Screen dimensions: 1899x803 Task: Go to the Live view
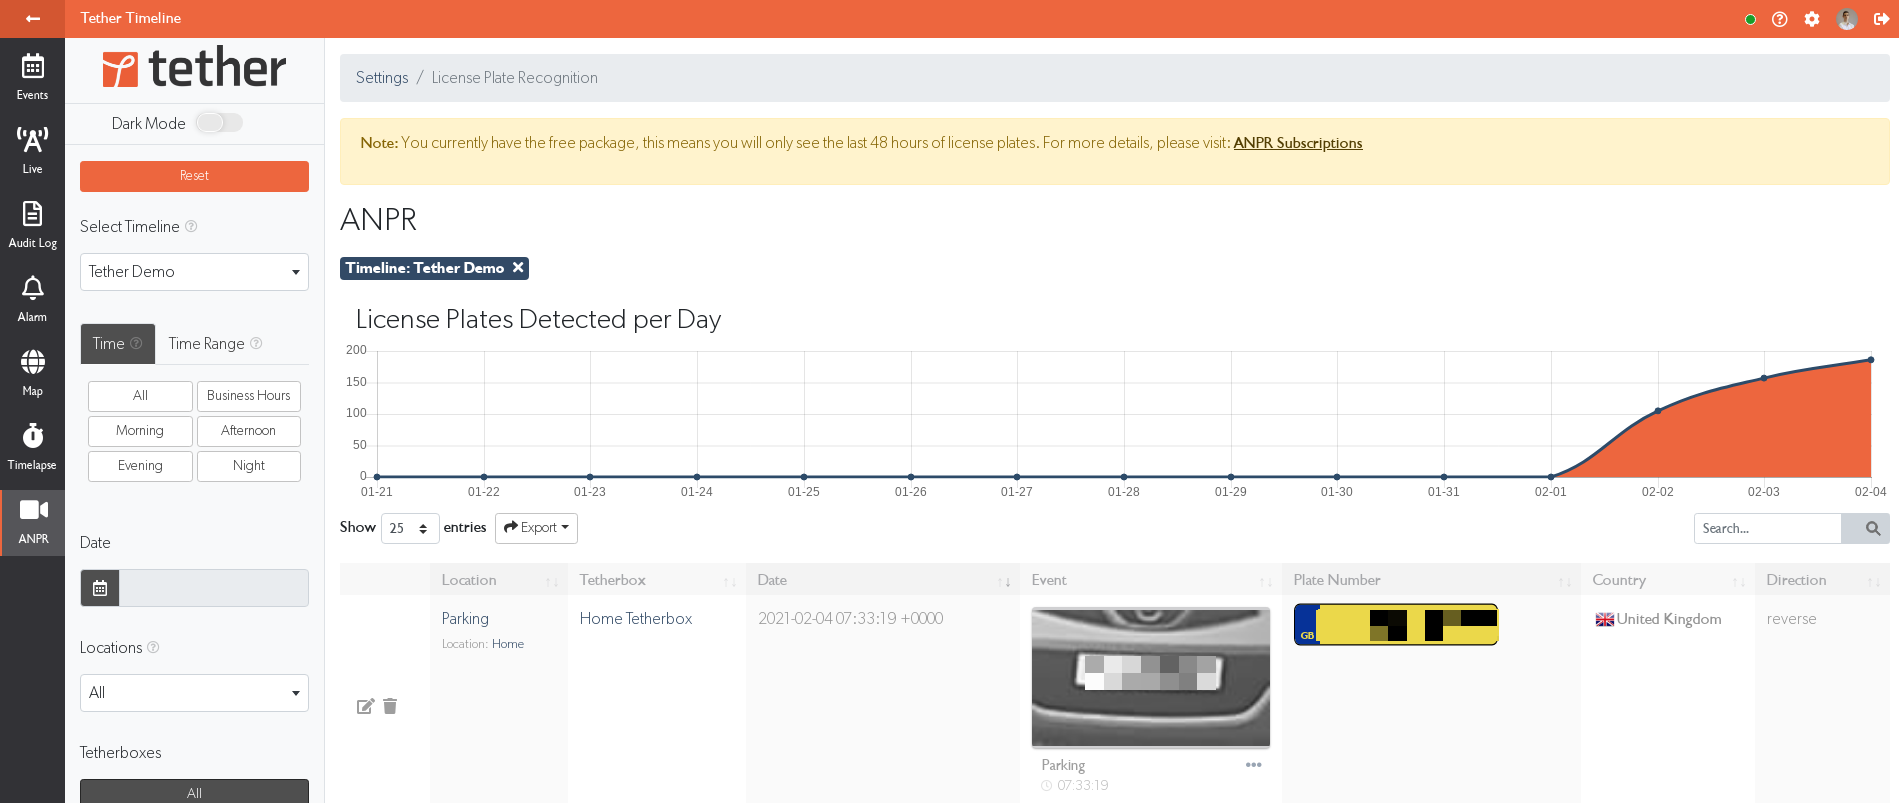point(32,150)
